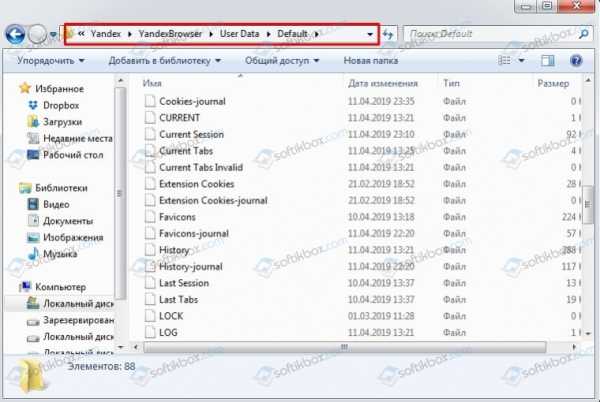This screenshot has width=600, height=402.
Task: Create folder with Новая папка
Action: tap(370, 60)
